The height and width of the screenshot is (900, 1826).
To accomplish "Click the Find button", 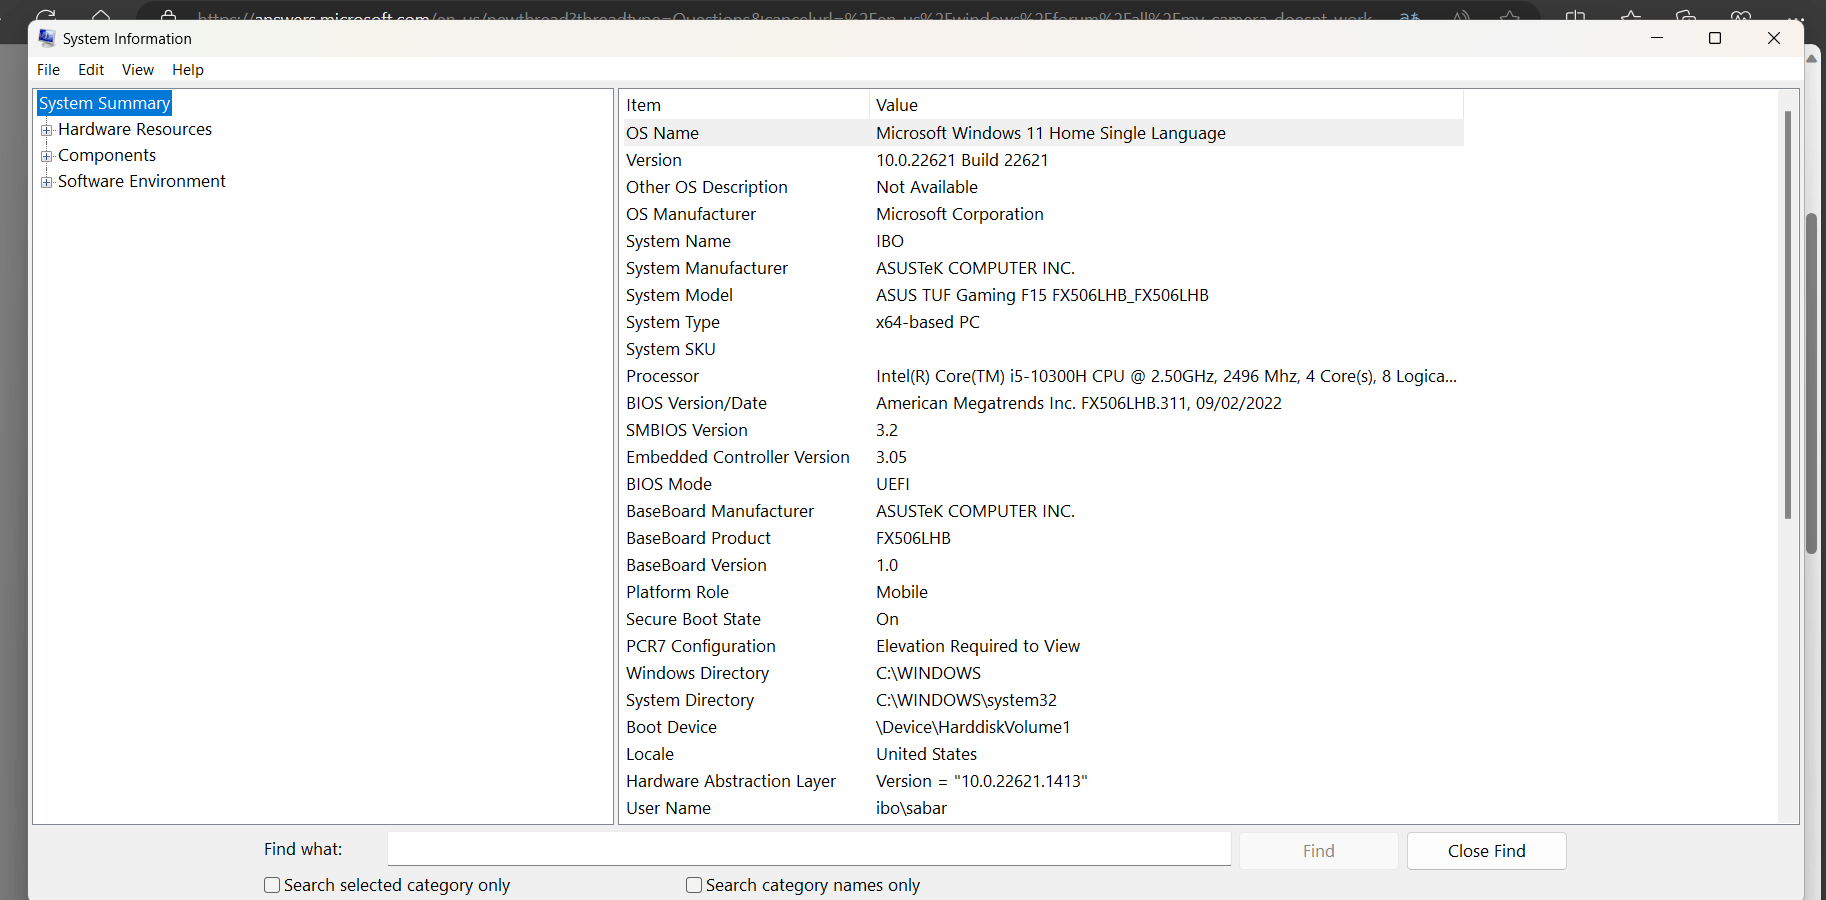I will coord(1318,851).
